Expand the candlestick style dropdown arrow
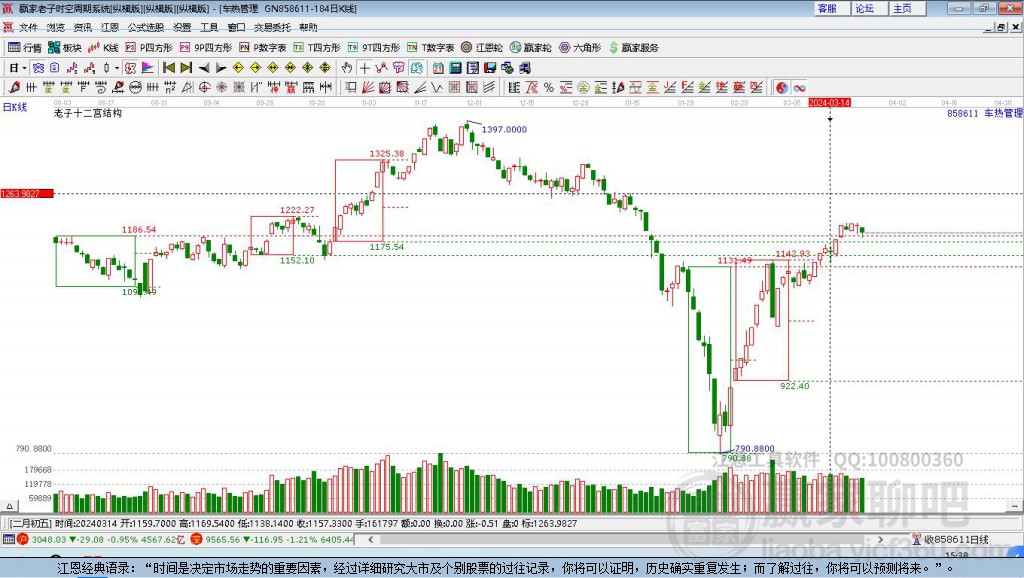 pyautogui.click(x=116, y=68)
